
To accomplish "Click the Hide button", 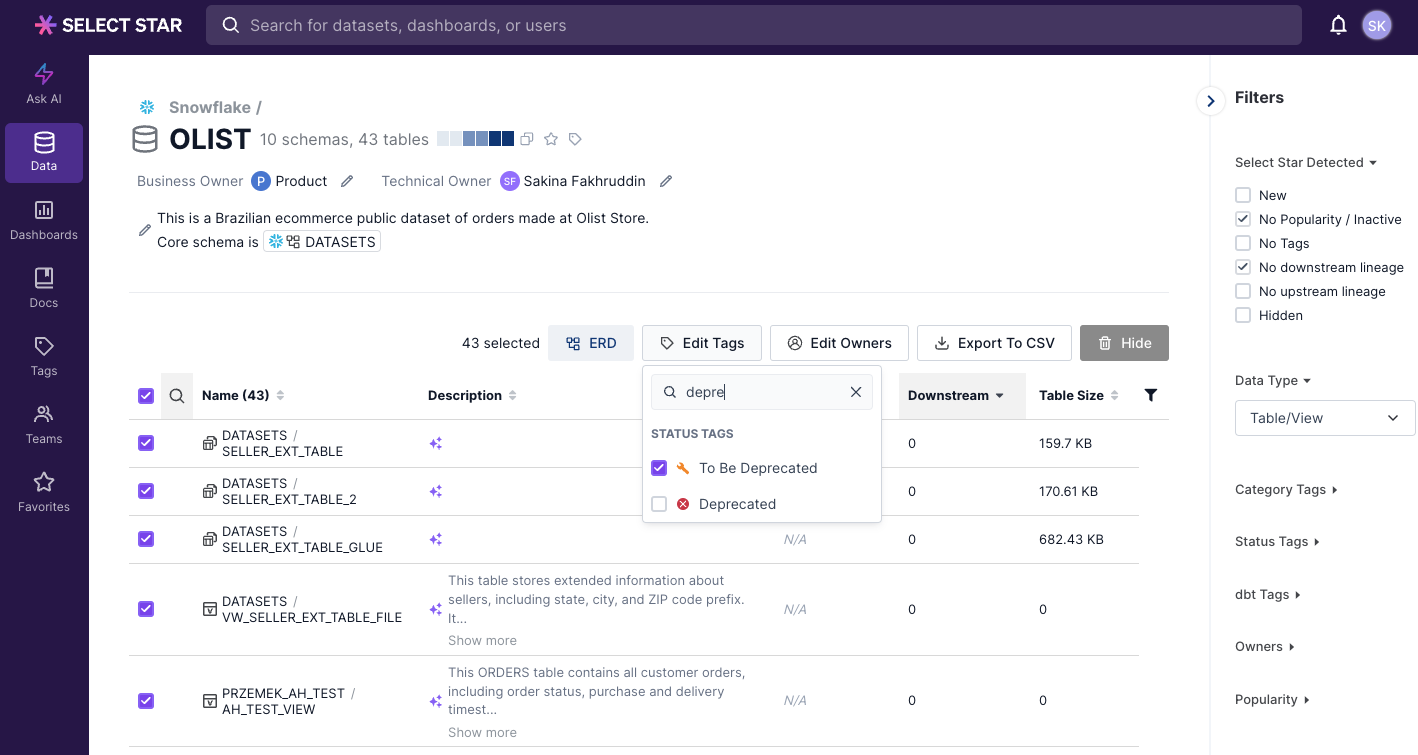I will [x=1124, y=343].
